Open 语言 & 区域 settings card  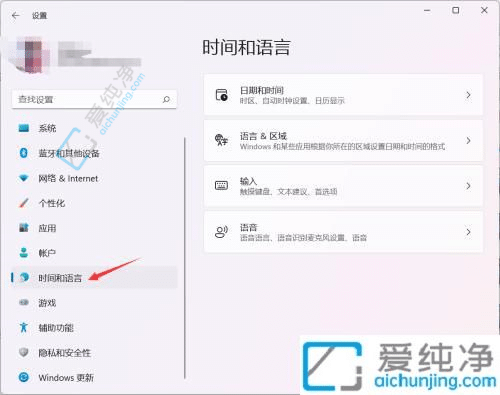(x=343, y=141)
